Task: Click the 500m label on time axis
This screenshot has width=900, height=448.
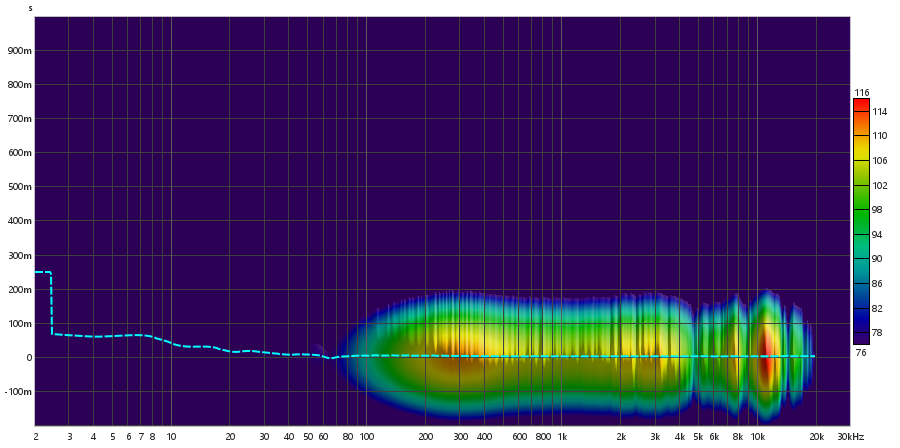Action: 20,187
